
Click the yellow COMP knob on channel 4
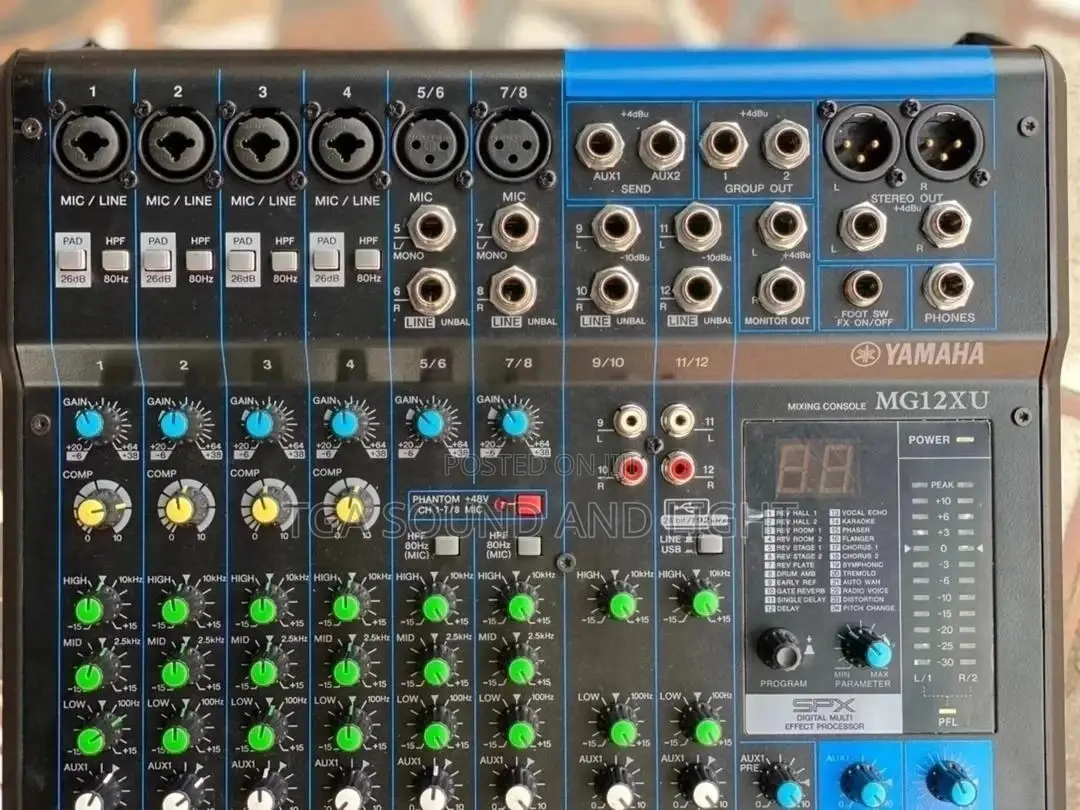click(350, 508)
